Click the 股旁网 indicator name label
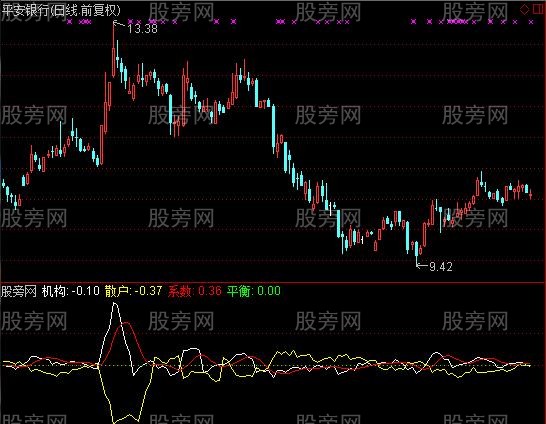The width and height of the screenshot is (546, 424). (18, 291)
